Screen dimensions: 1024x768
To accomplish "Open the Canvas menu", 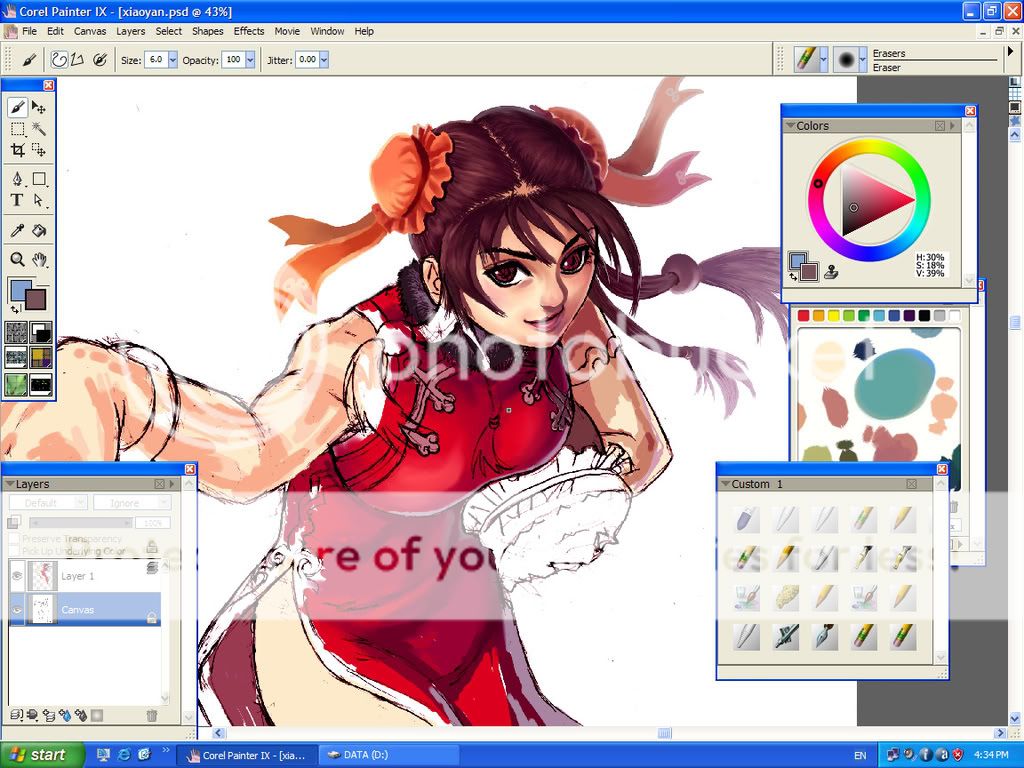I will [x=89, y=31].
